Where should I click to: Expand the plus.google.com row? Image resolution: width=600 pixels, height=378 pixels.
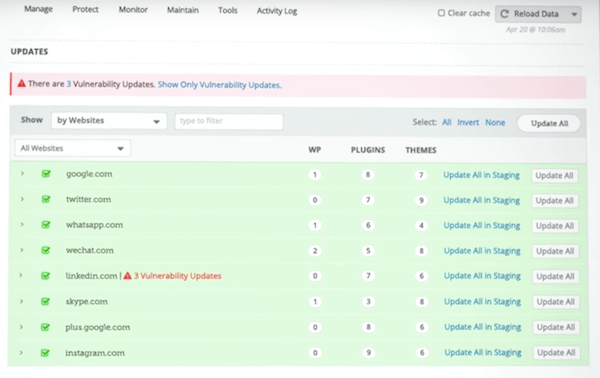[21, 327]
